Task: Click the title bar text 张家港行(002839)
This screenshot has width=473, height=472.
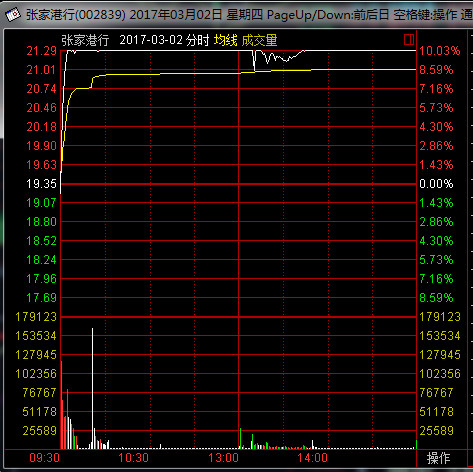Action: coord(76,15)
